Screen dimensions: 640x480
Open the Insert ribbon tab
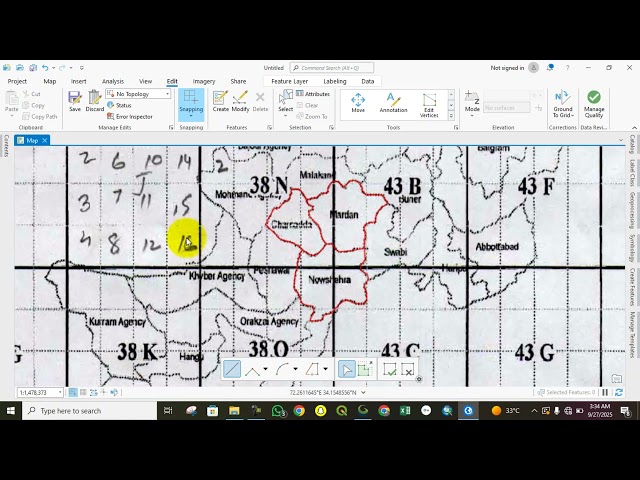click(78, 81)
